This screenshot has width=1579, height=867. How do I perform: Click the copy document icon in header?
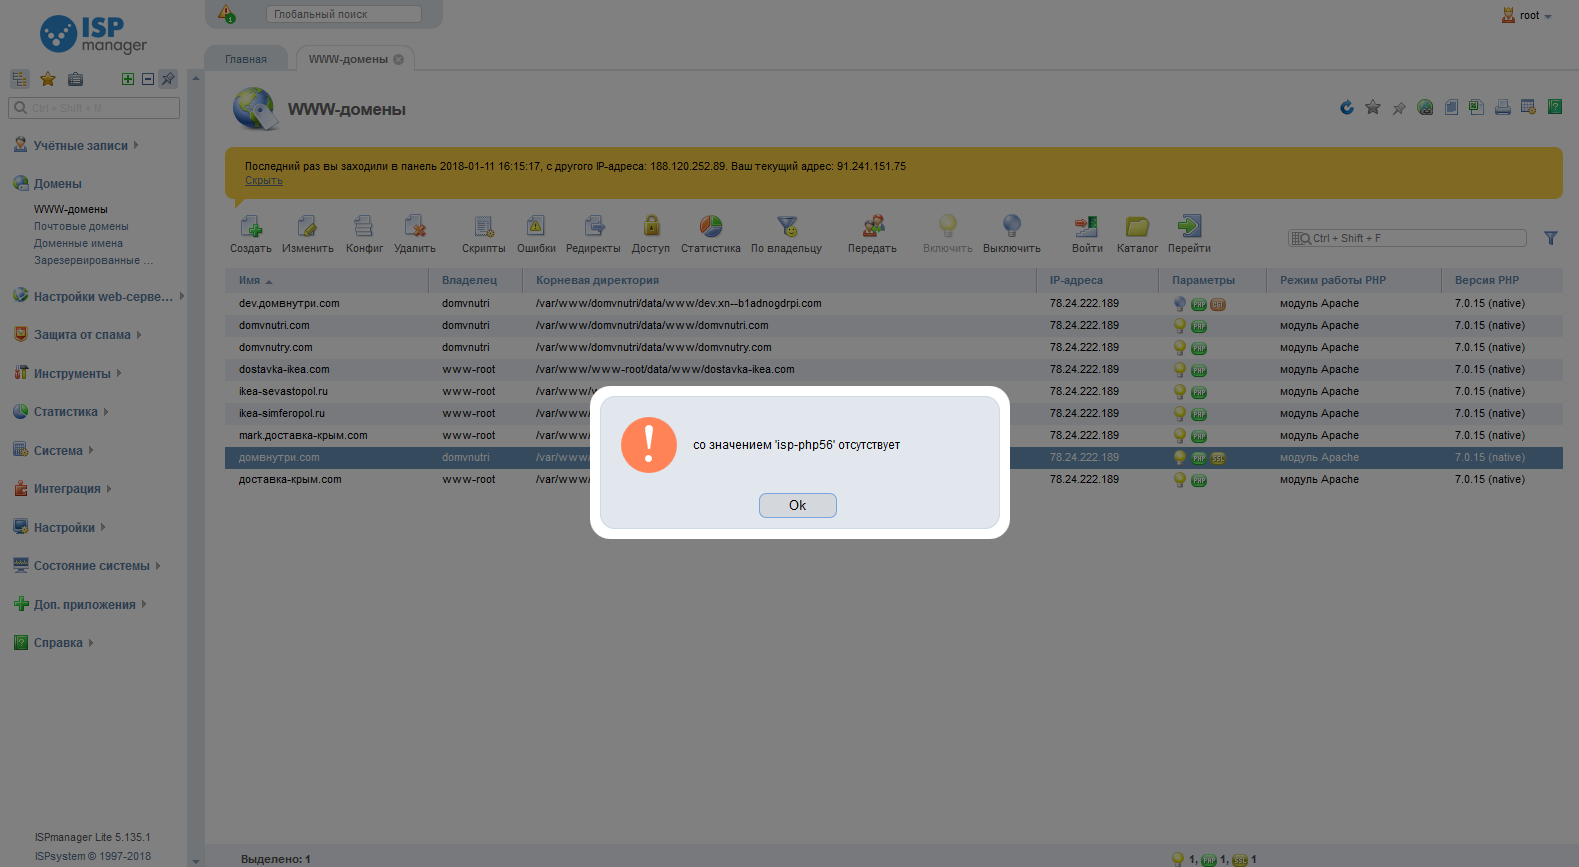[1451, 107]
